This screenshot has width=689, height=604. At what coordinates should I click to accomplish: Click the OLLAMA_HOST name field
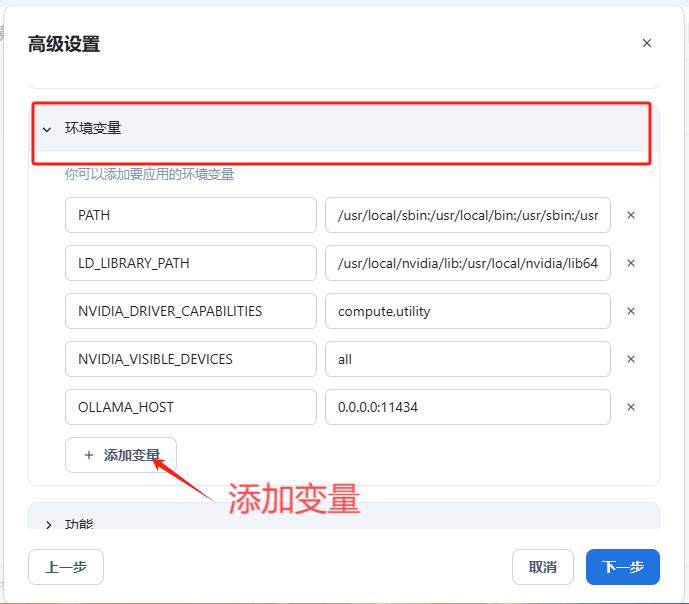tap(190, 407)
